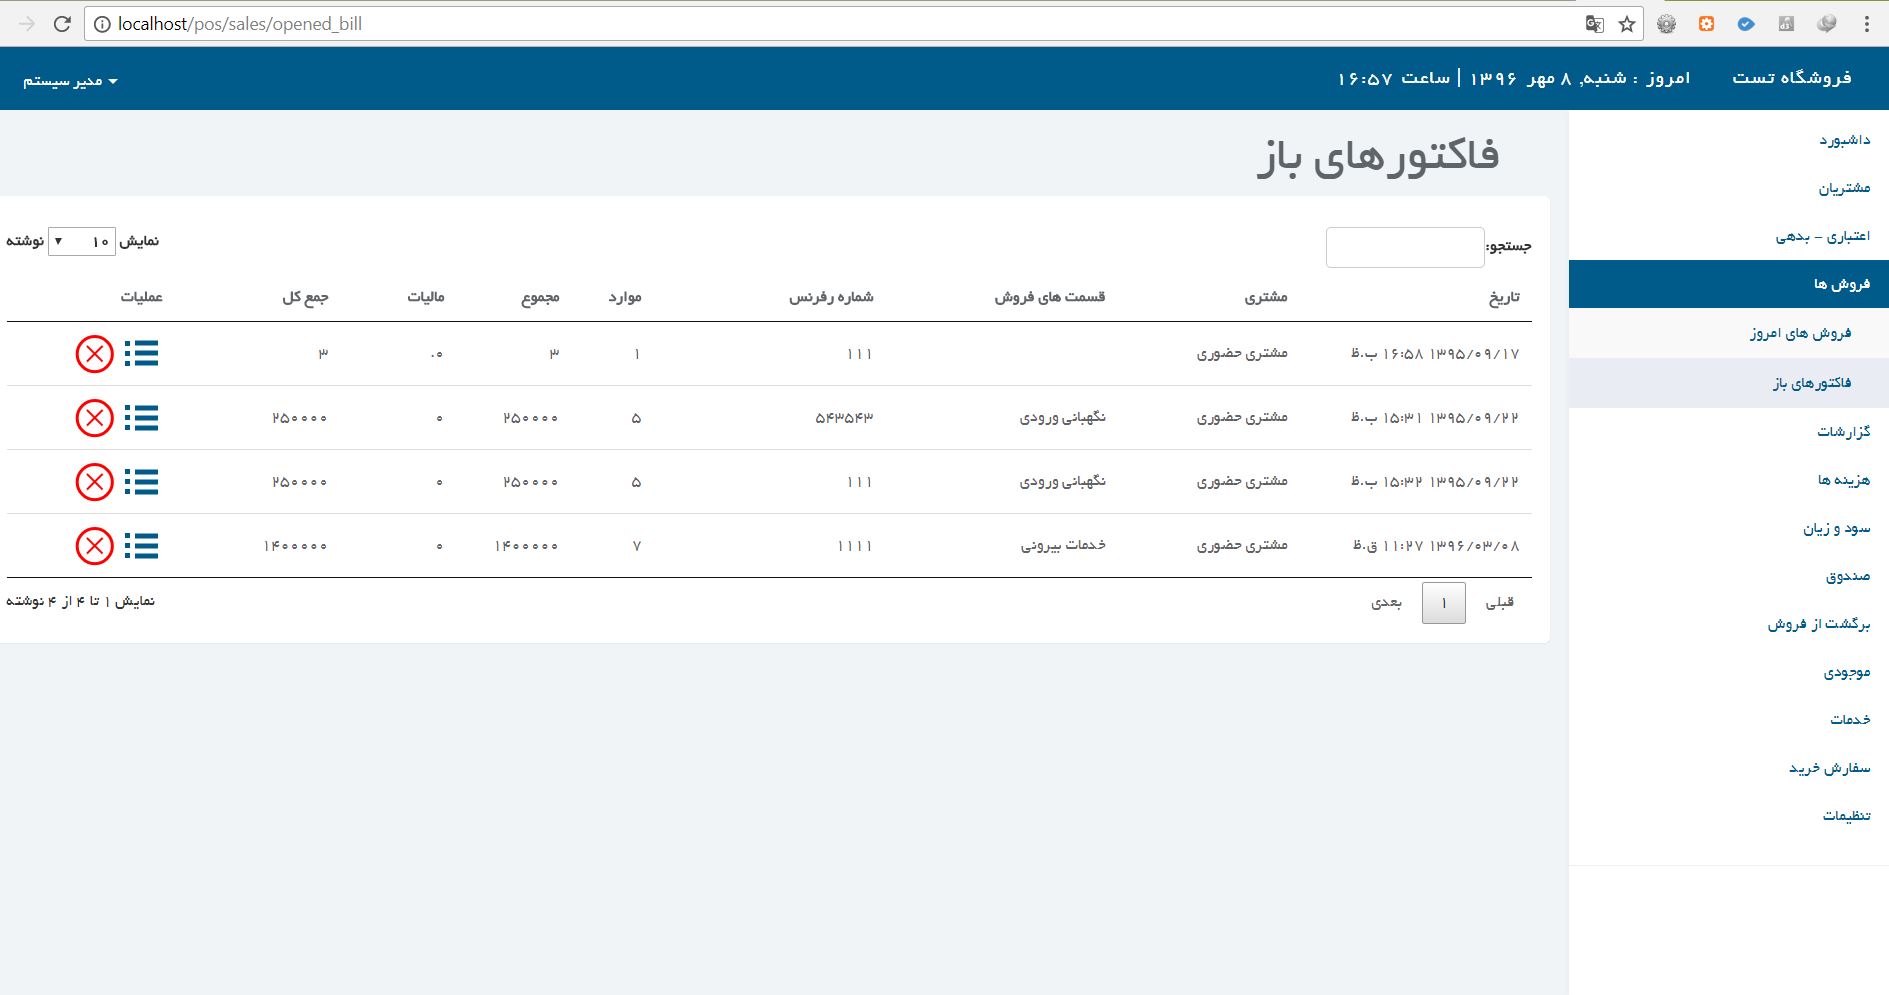Click the translate page icon in address bar

point(1595,24)
